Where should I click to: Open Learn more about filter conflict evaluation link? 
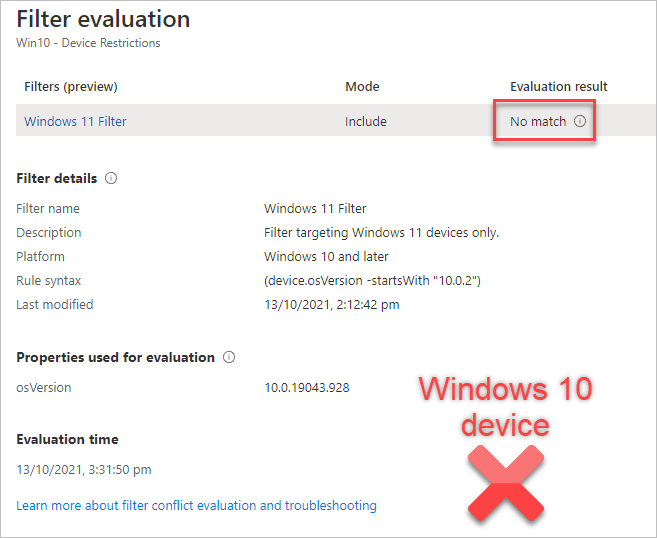(x=196, y=505)
